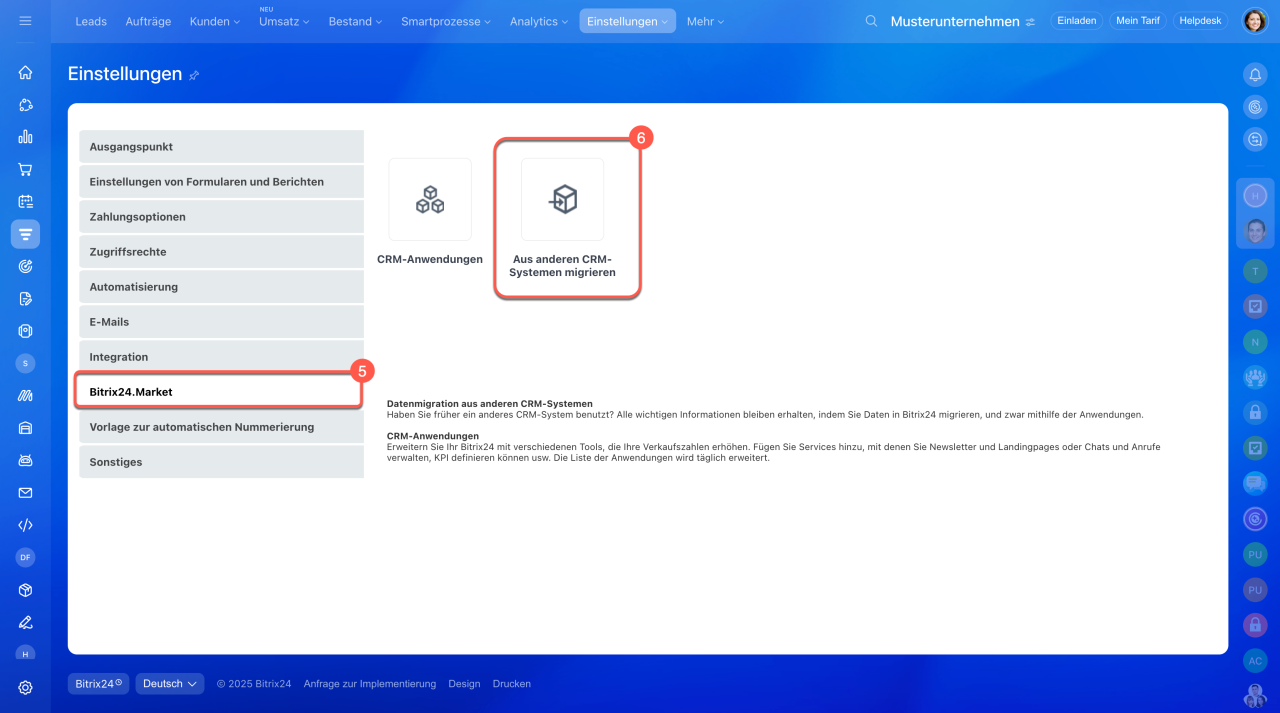Open the bar chart analytics sidebar icon
Image resolution: width=1280 pixels, height=713 pixels.
pos(25,137)
